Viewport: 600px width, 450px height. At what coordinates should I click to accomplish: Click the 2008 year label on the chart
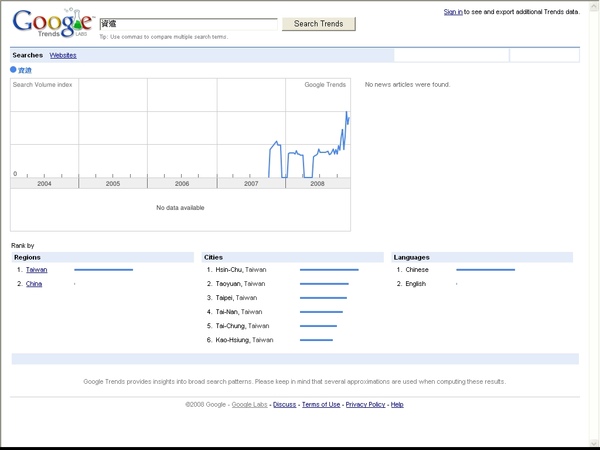click(x=317, y=184)
